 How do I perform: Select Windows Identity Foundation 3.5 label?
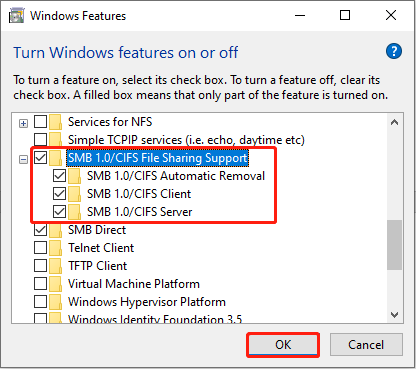click(155, 319)
